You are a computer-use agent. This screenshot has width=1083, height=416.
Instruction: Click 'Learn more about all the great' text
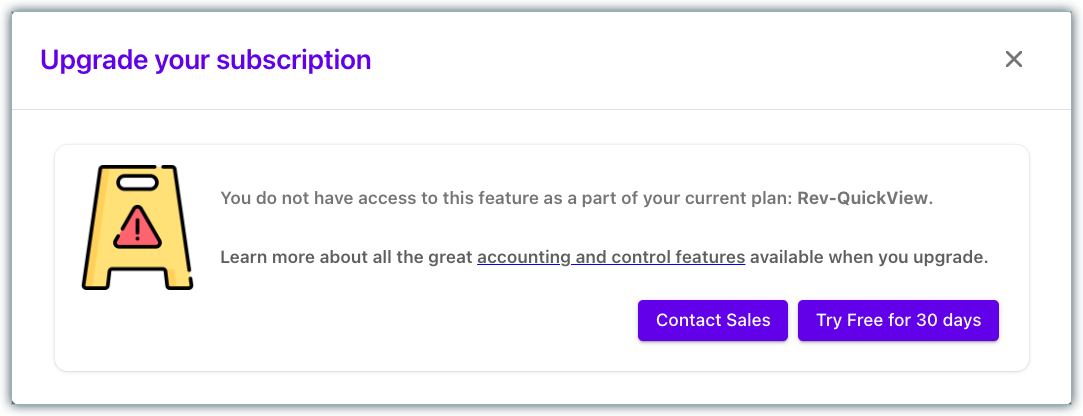pyautogui.click(x=347, y=258)
